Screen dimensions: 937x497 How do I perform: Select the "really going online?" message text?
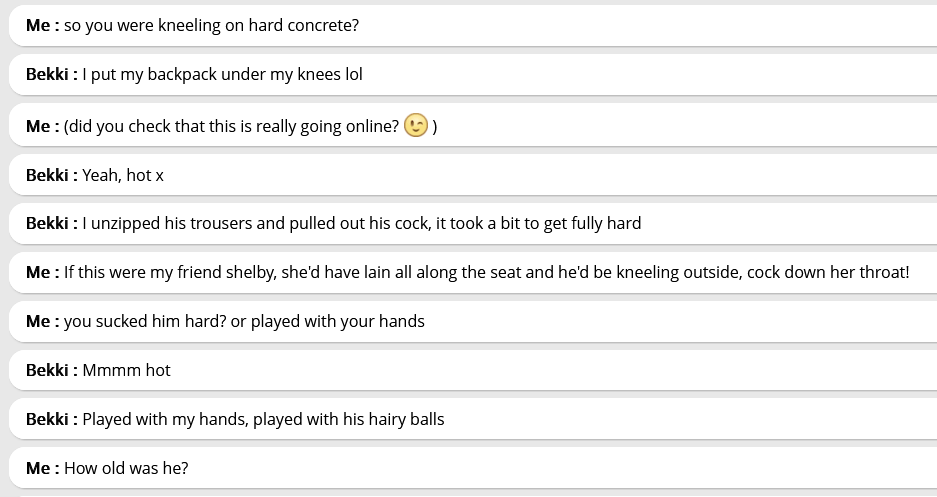231,126
